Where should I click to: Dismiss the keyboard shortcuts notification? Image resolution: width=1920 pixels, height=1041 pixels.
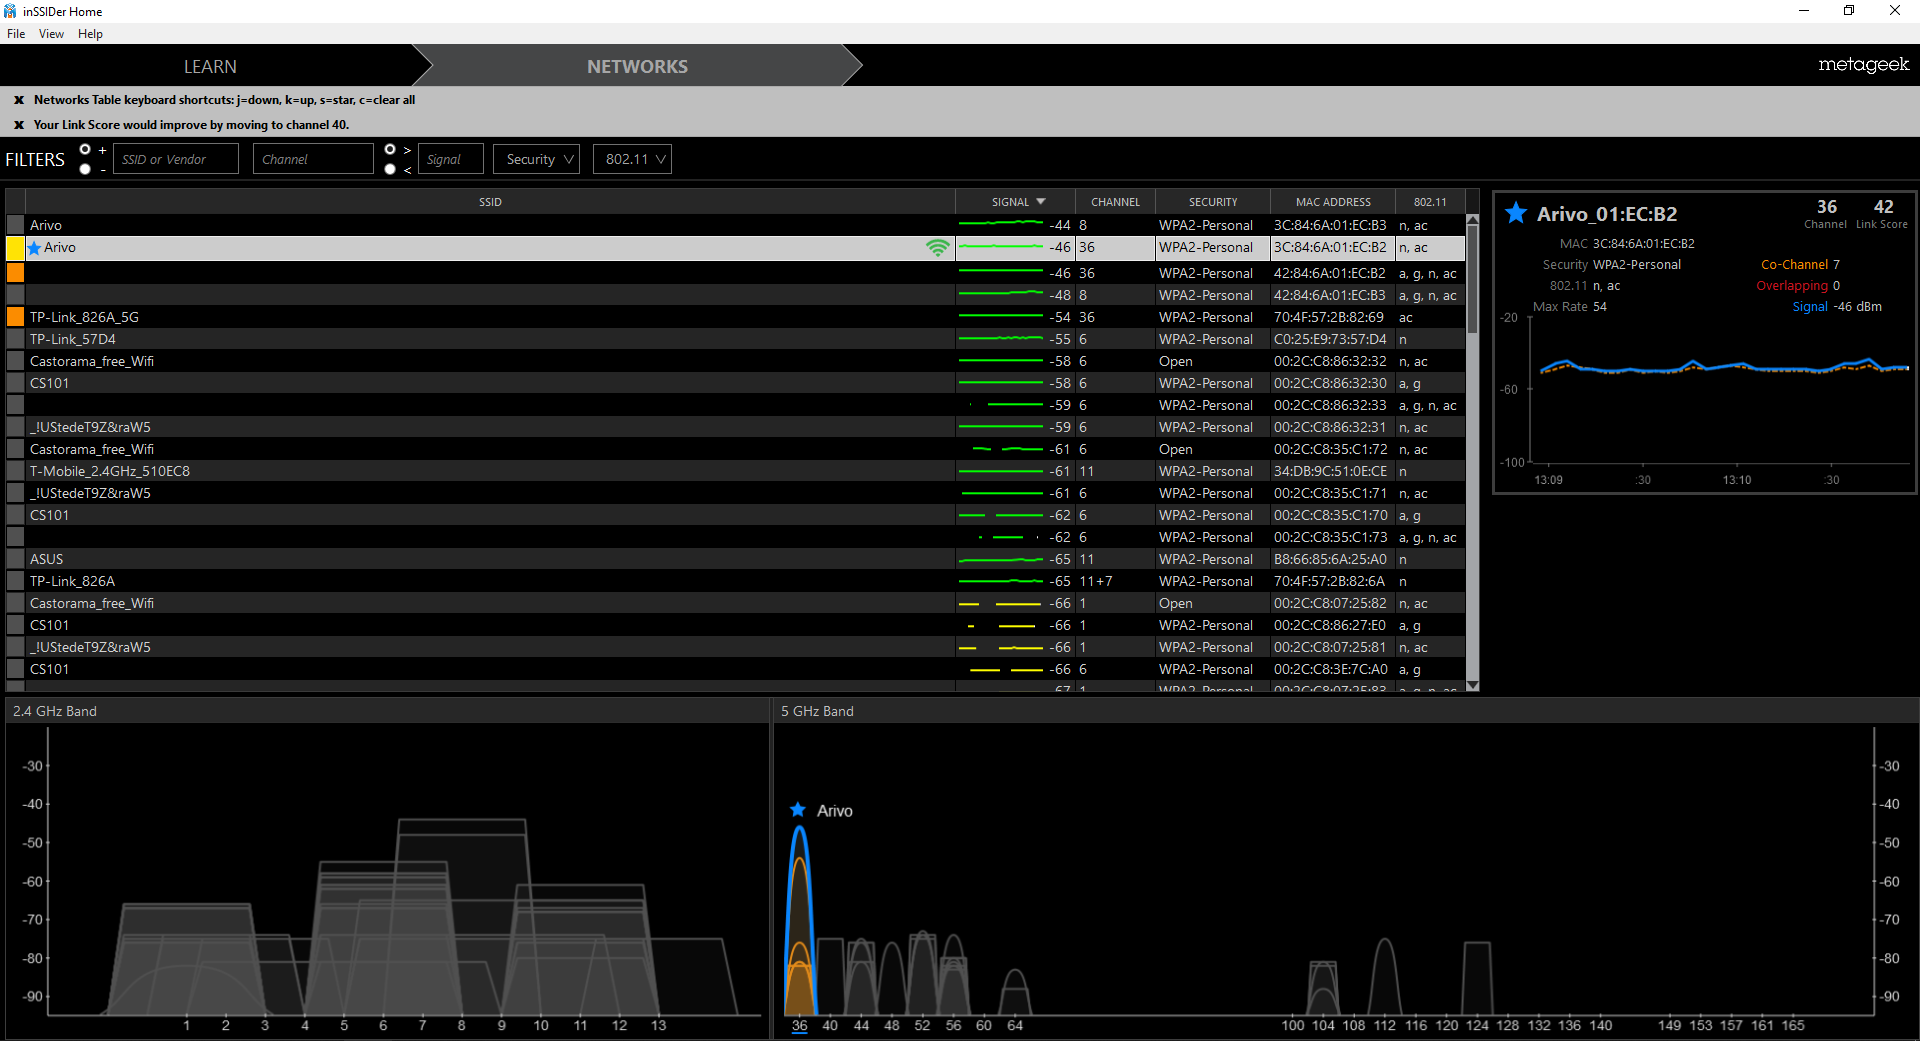tap(19, 100)
